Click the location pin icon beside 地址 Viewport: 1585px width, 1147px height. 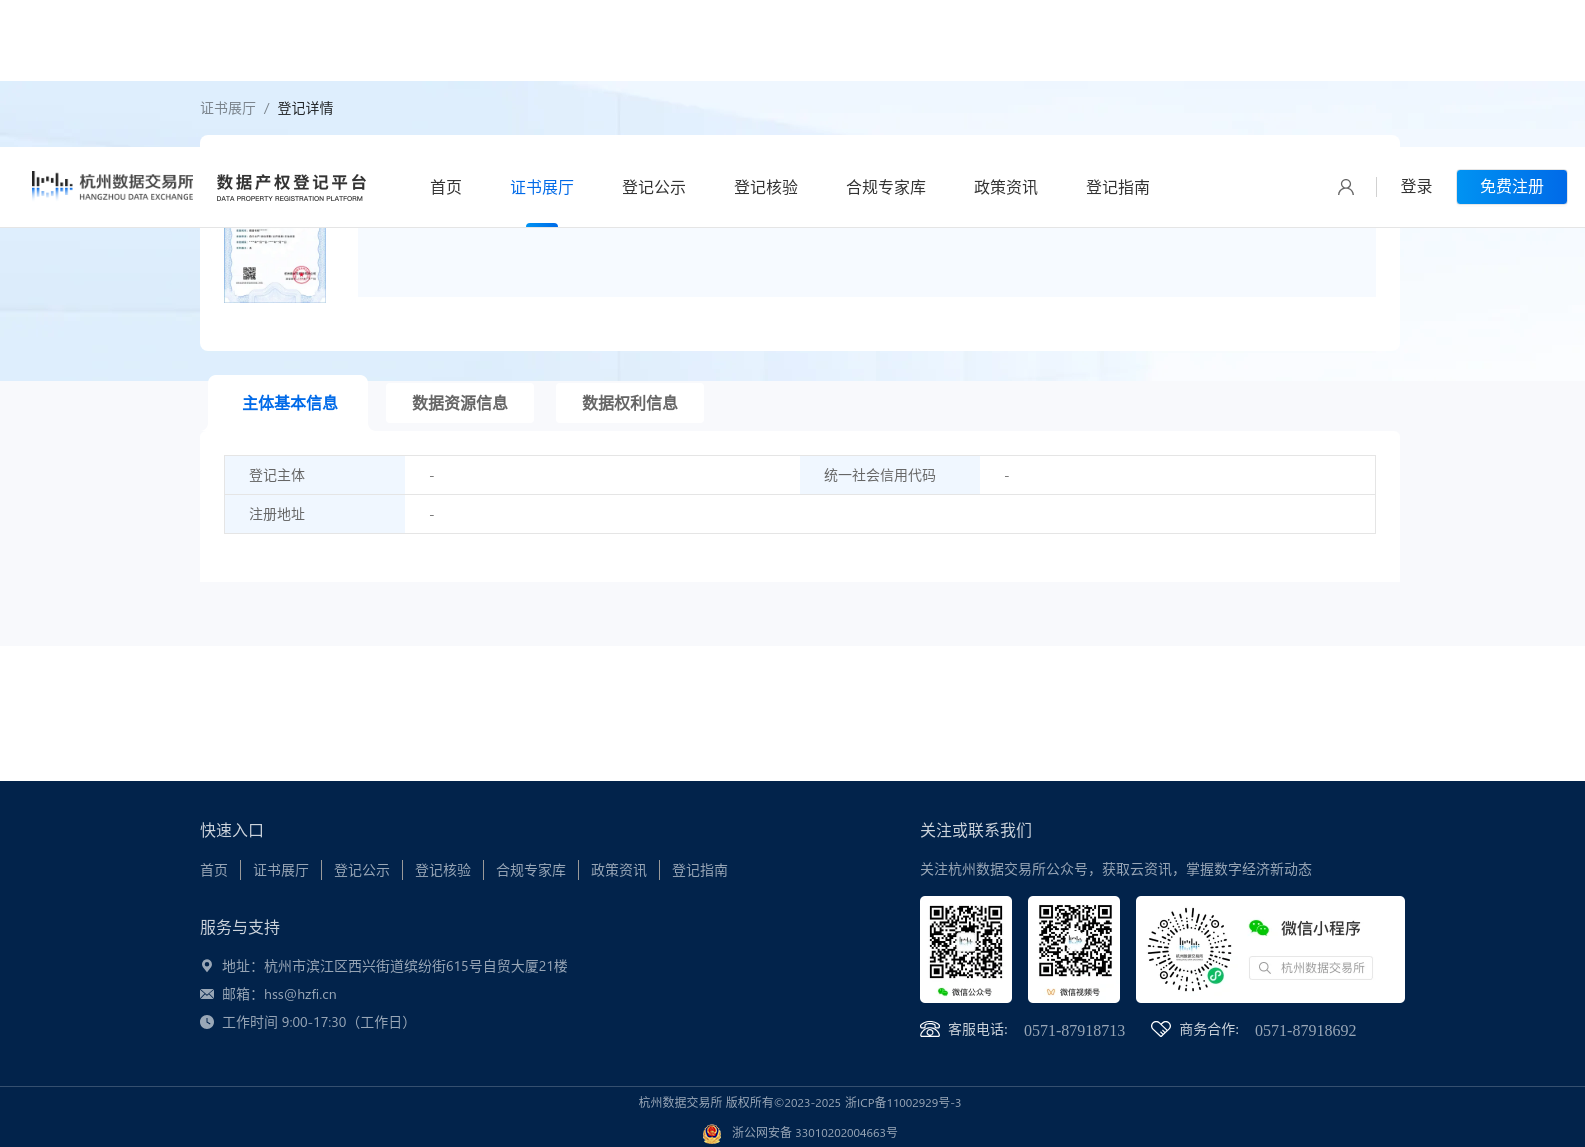click(x=207, y=966)
